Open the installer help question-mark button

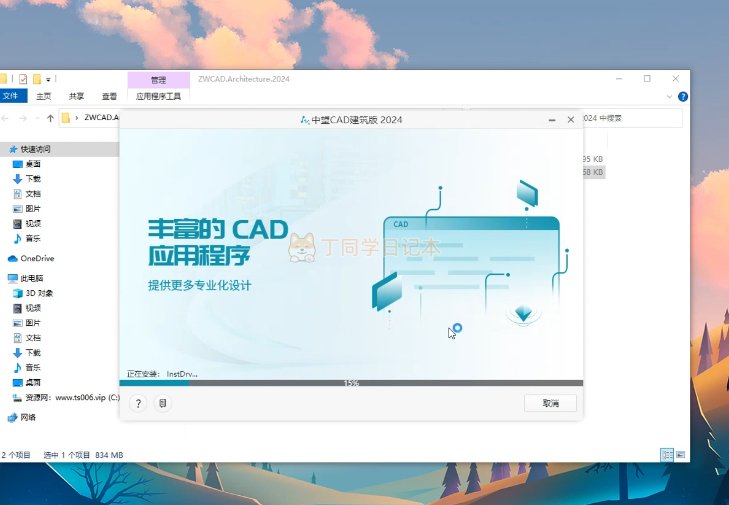pos(138,403)
